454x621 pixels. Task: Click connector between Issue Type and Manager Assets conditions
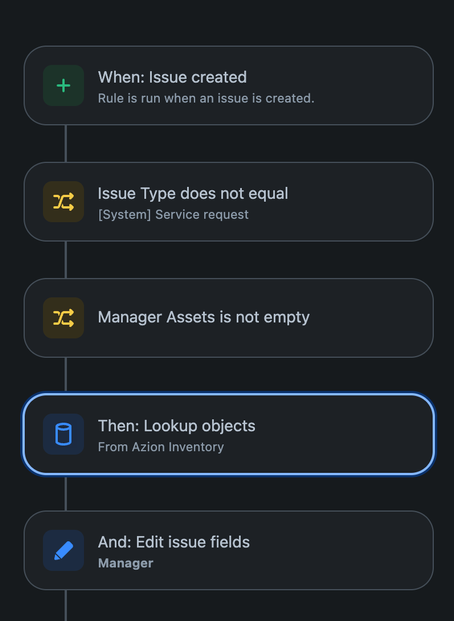coord(65,259)
